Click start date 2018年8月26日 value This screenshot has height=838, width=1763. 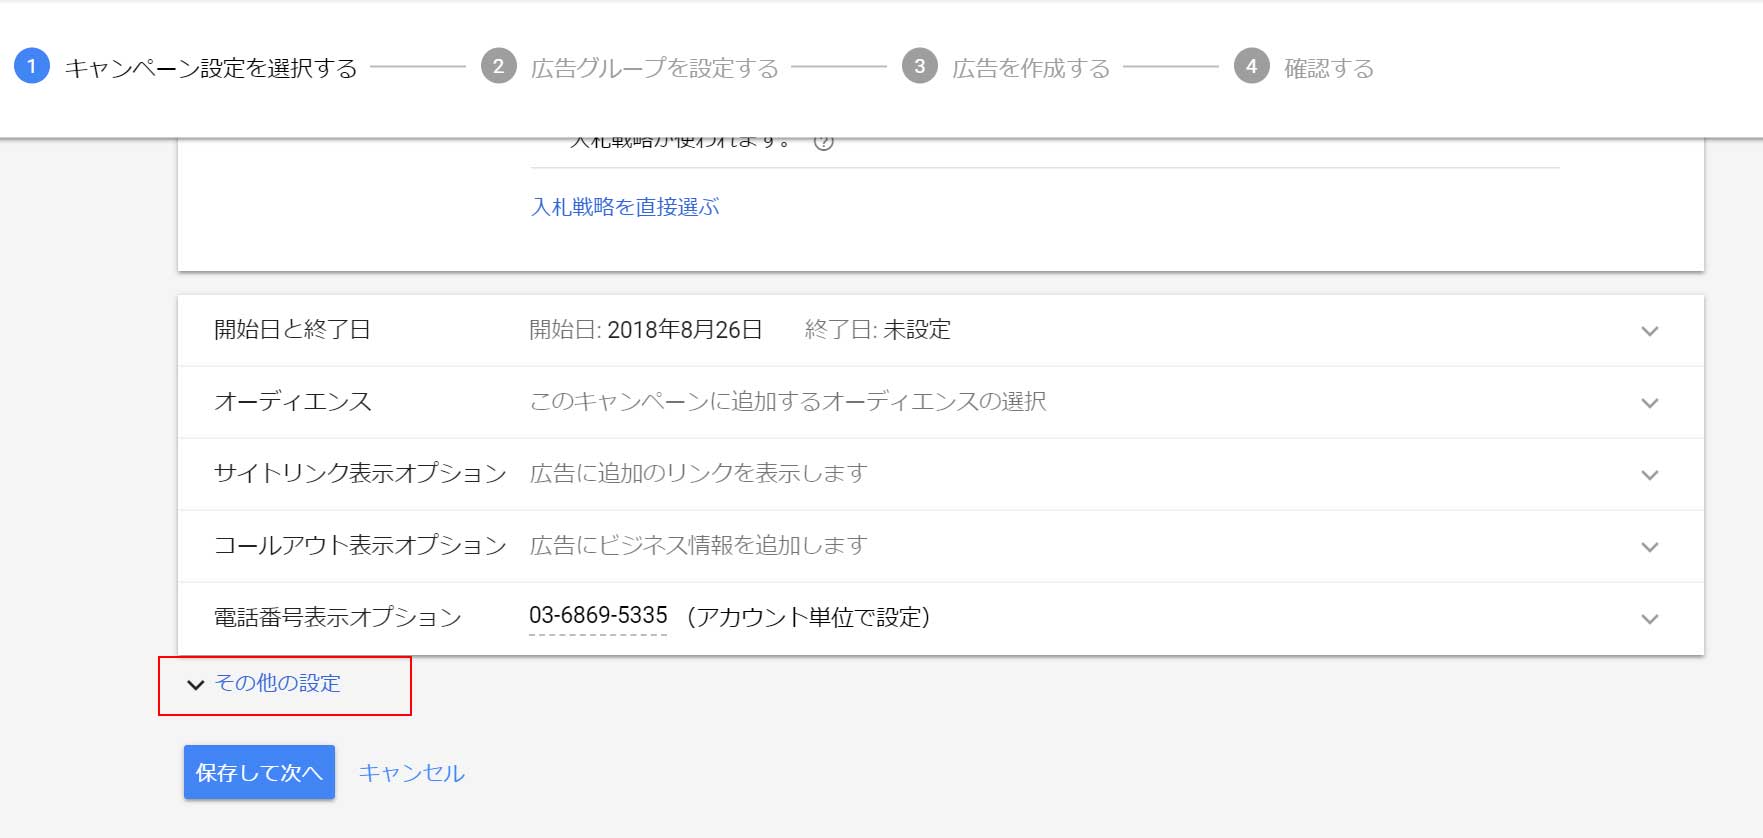(x=685, y=330)
